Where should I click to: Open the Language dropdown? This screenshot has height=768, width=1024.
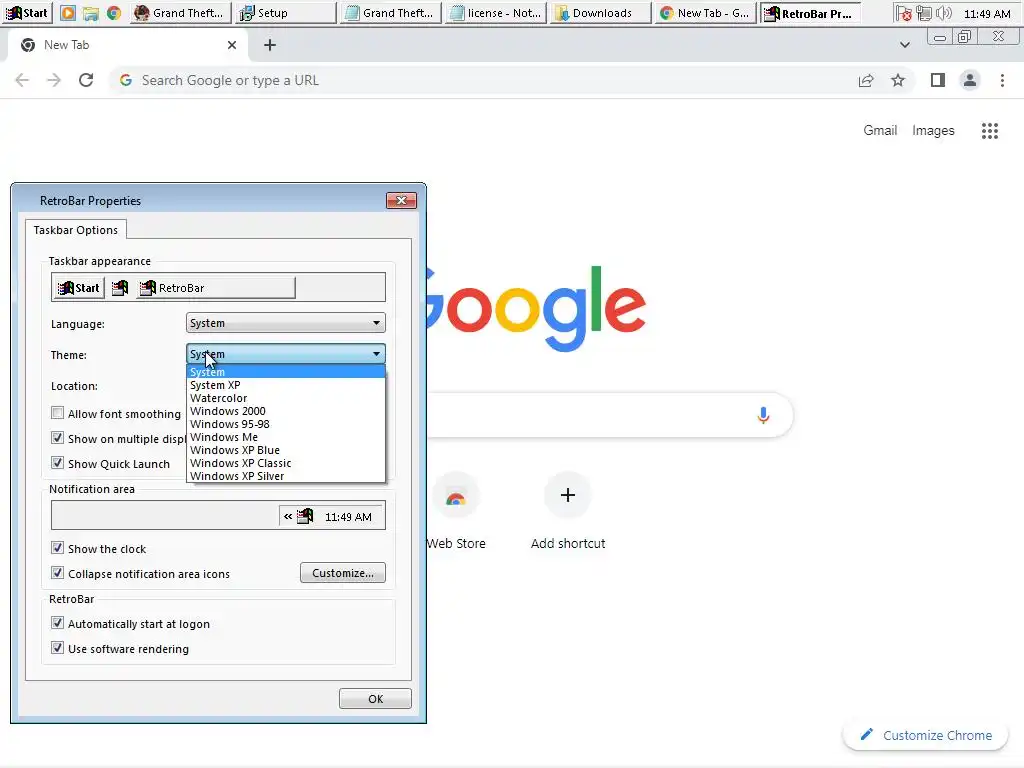tap(285, 323)
